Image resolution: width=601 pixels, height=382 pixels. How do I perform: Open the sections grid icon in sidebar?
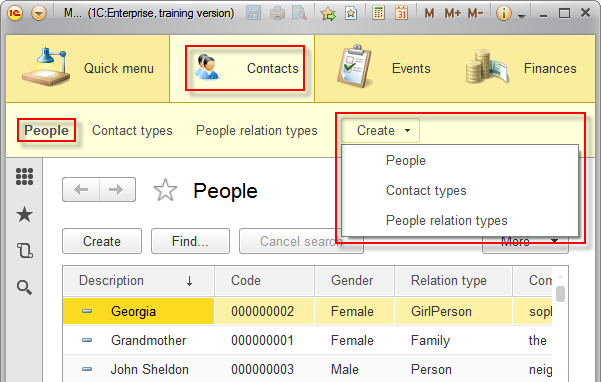pos(25,177)
